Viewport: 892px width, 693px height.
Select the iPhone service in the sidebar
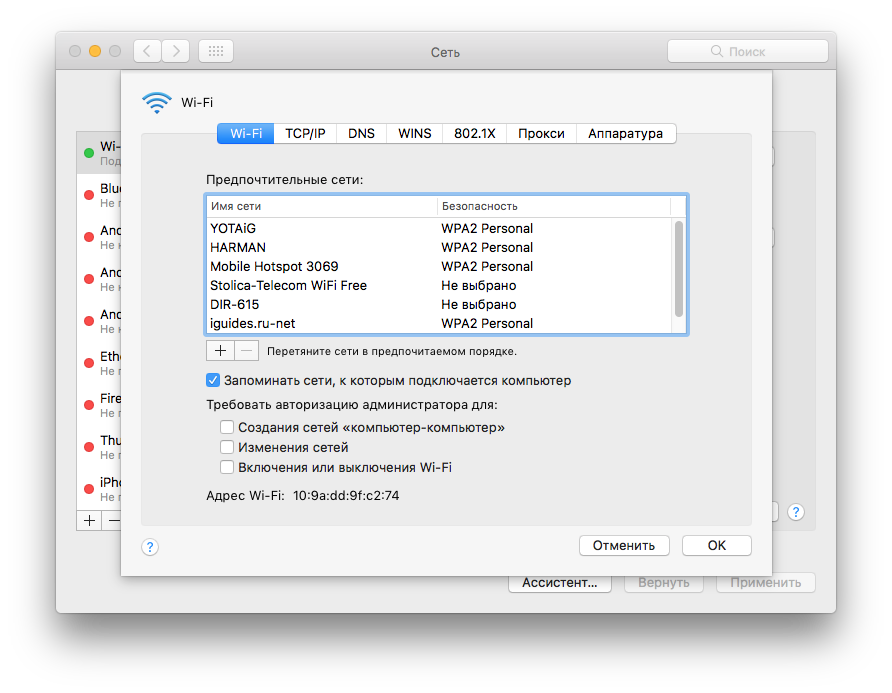(x=99, y=489)
